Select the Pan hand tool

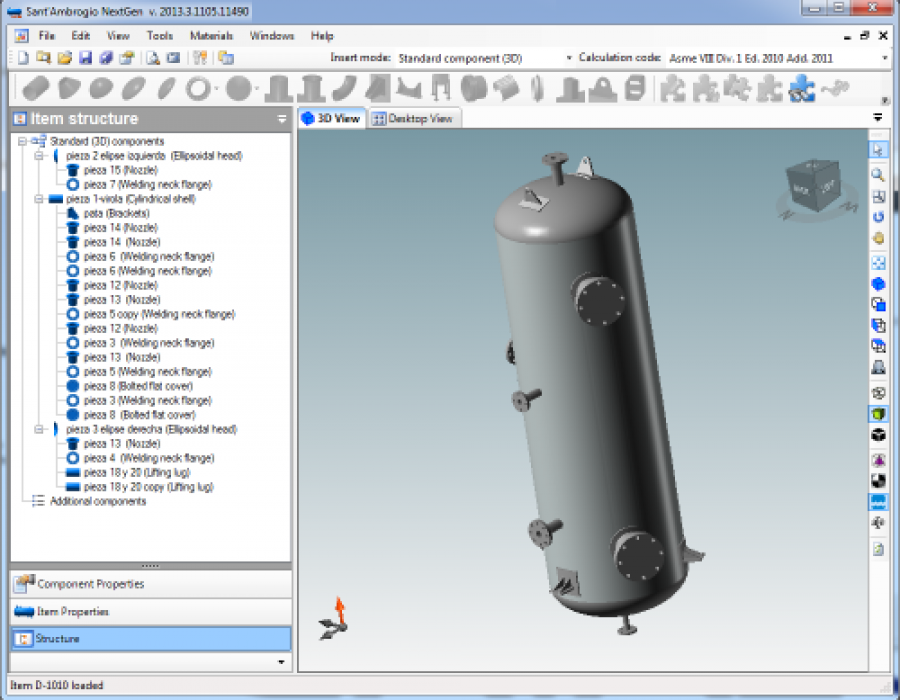click(878, 238)
